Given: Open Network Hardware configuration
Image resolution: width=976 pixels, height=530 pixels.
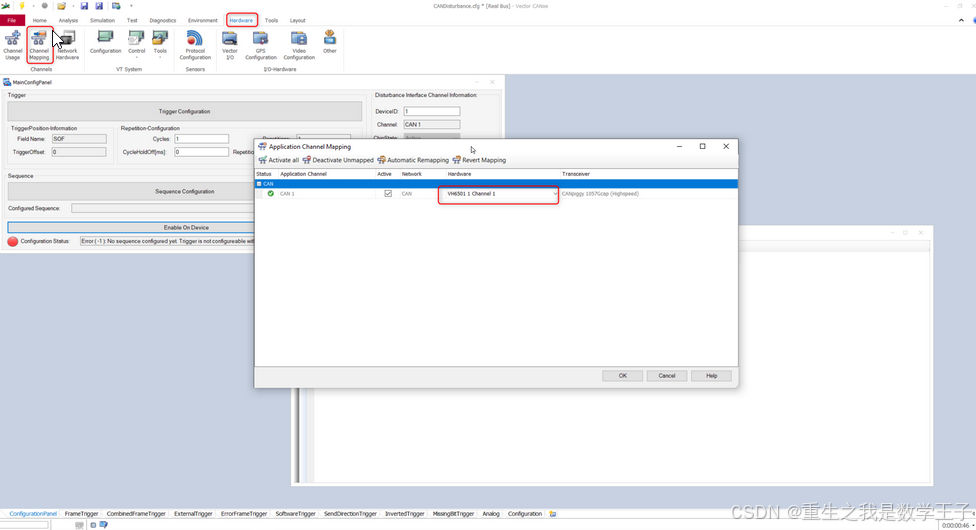Looking at the screenshot, I should tap(67, 45).
